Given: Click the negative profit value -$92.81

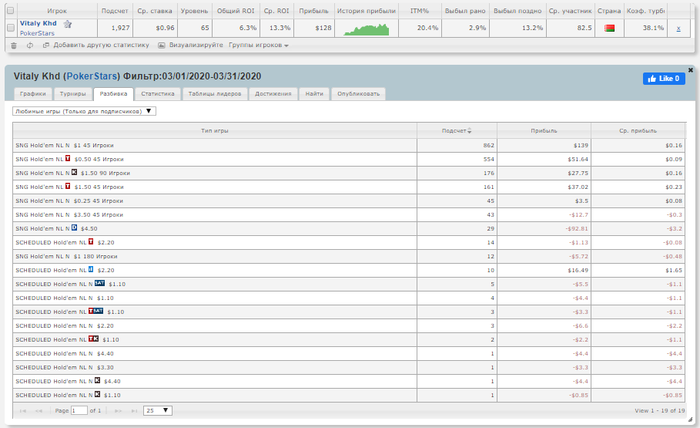Looking at the screenshot, I should pos(577,229).
